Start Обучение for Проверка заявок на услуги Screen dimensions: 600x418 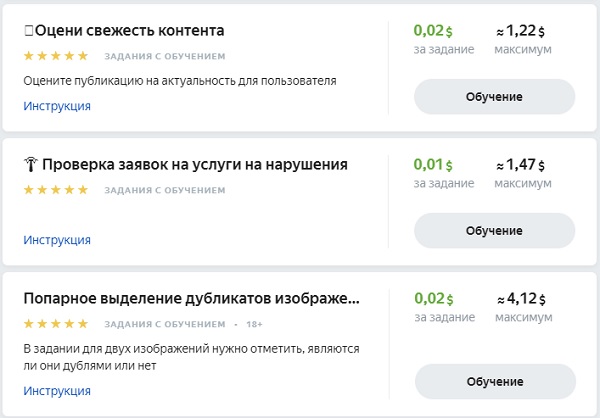(494, 231)
